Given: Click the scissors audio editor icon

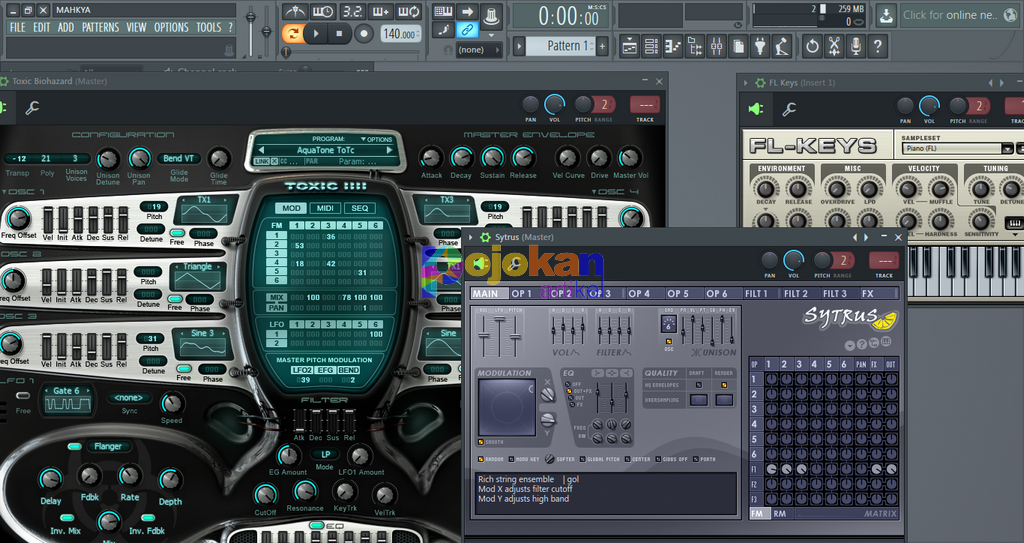Looking at the screenshot, I should (x=835, y=46).
